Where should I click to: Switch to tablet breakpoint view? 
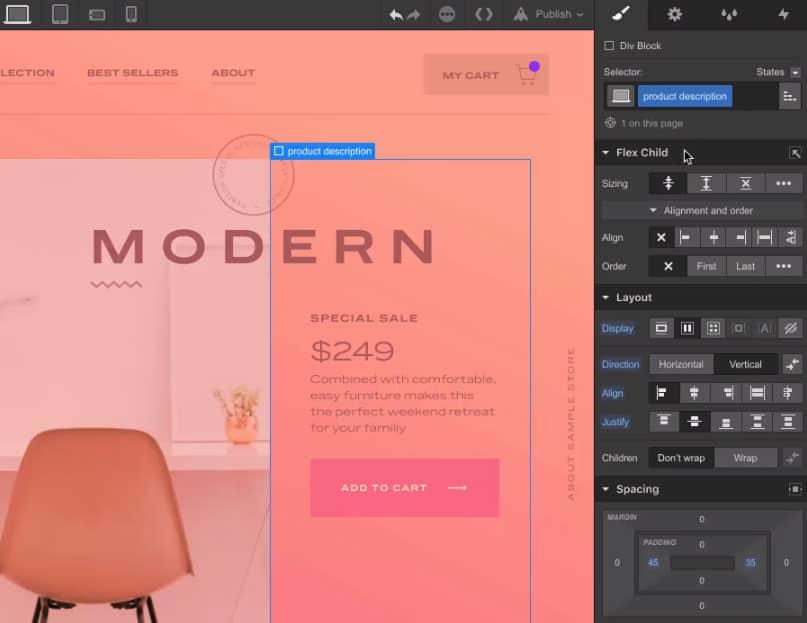[x=60, y=14]
